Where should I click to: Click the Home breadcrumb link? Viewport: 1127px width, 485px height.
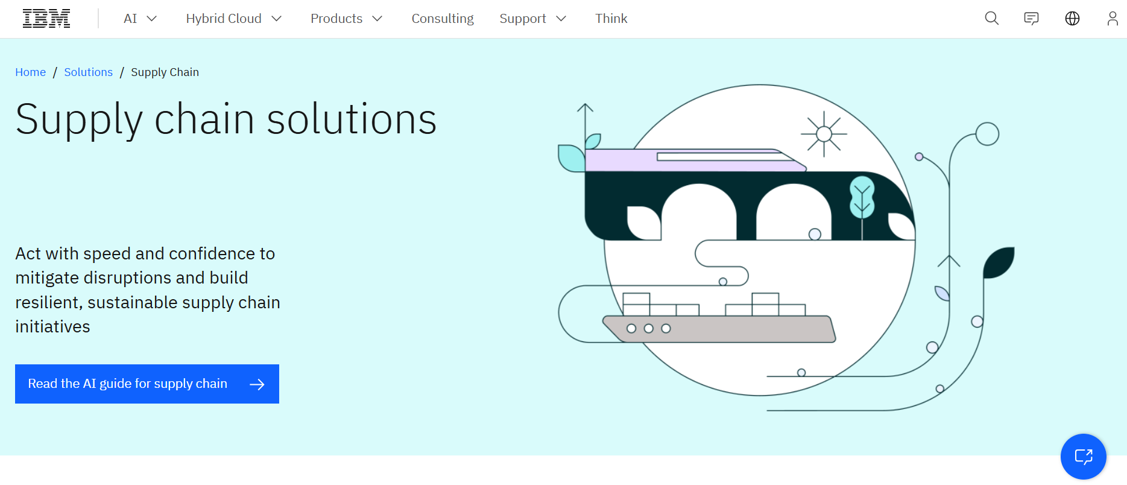click(30, 72)
